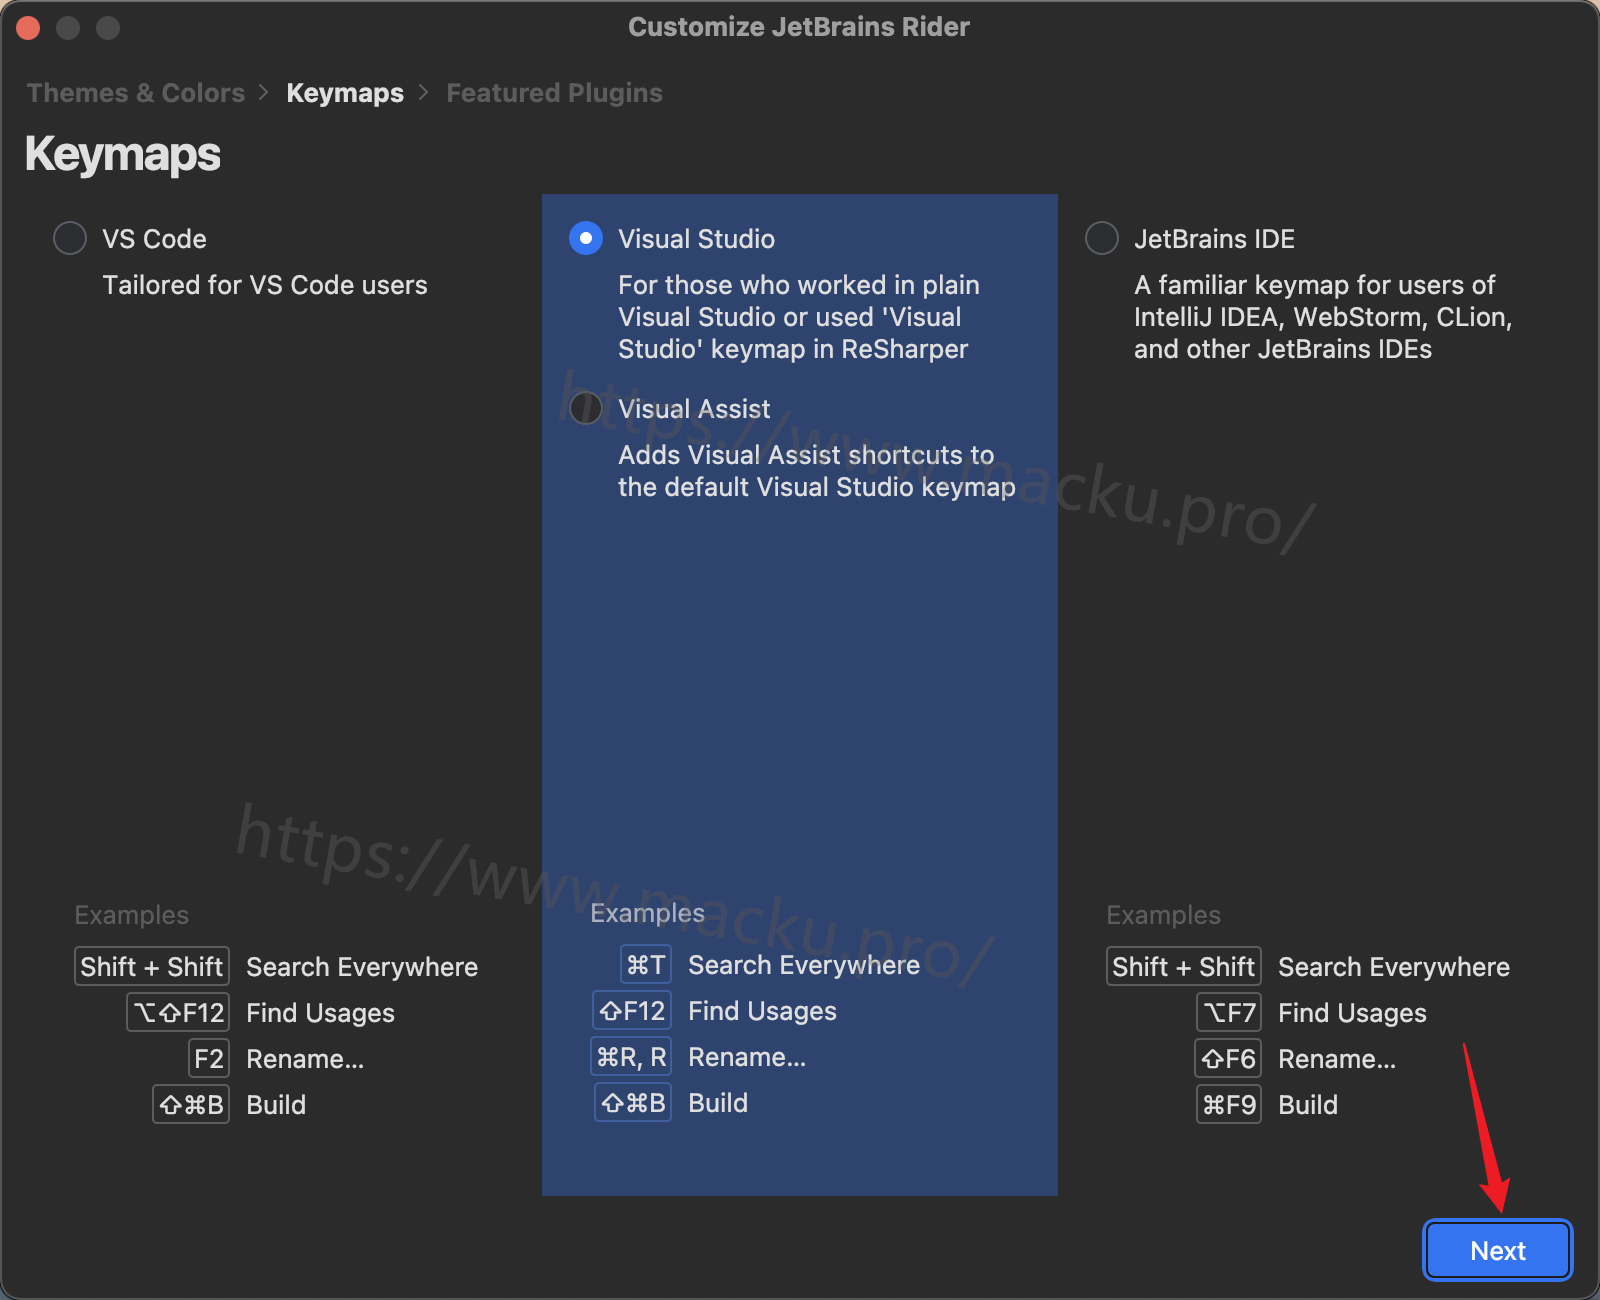Click 'Rename...' in Visual Studio examples
This screenshot has width=1600, height=1300.
(x=747, y=1057)
